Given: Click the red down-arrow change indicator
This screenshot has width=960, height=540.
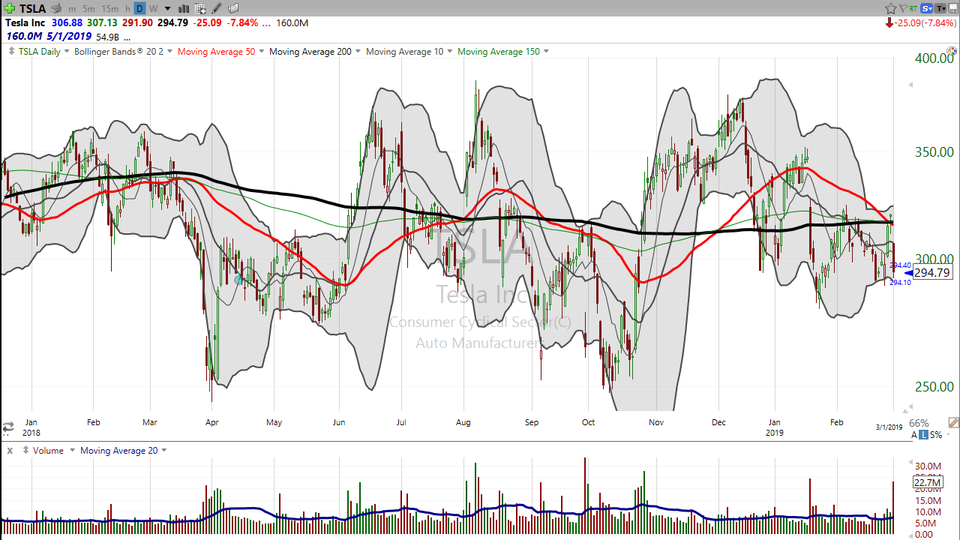Looking at the screenshot, I should pos(889,23).
